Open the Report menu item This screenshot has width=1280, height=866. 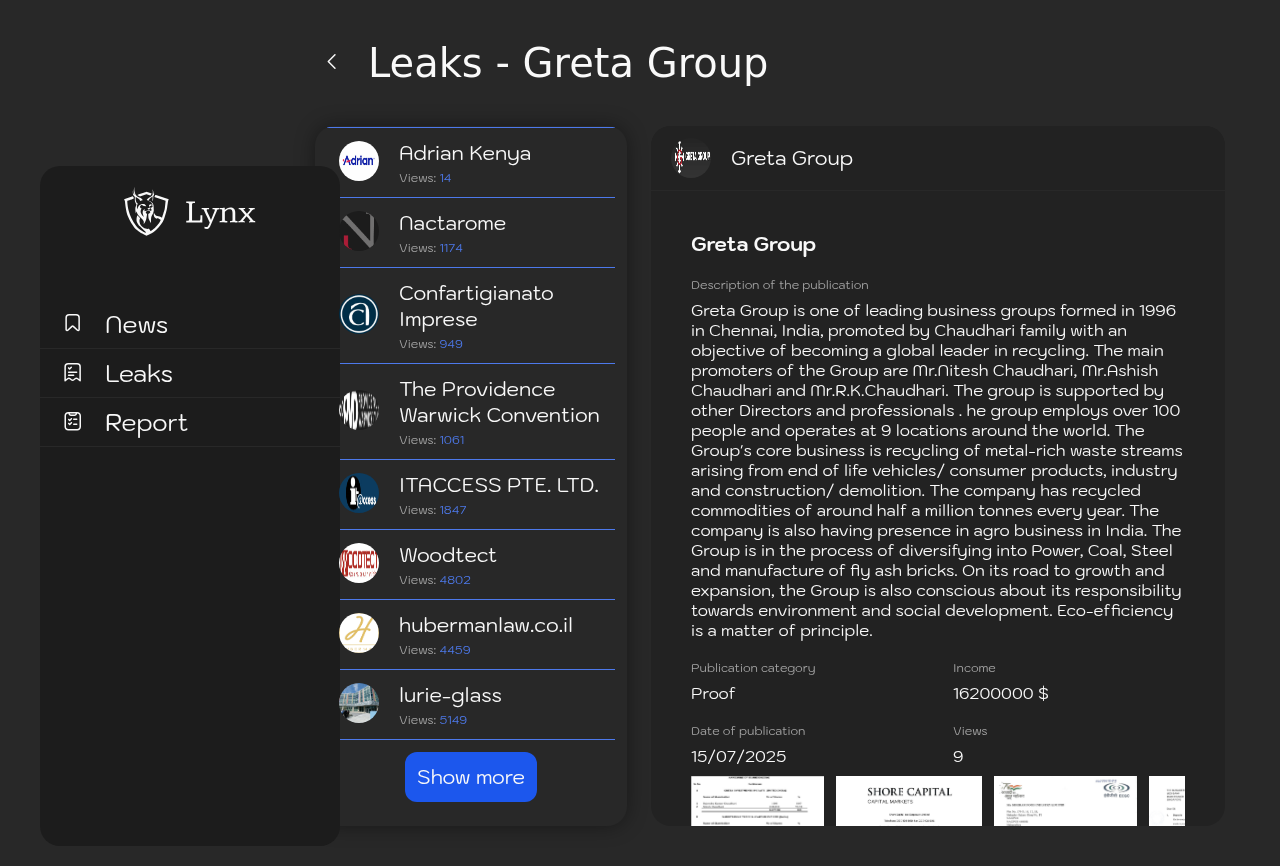coord(190,422)
